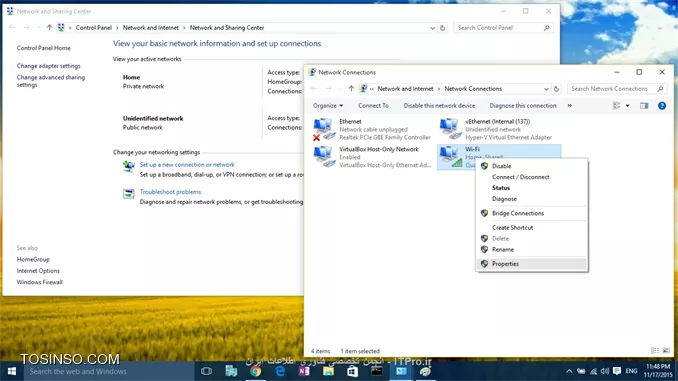Image resolution: width=678 pixels, height=381 pixels.
Task: Refresh the Network Connections address bar
Action: [x=556, y=89]
